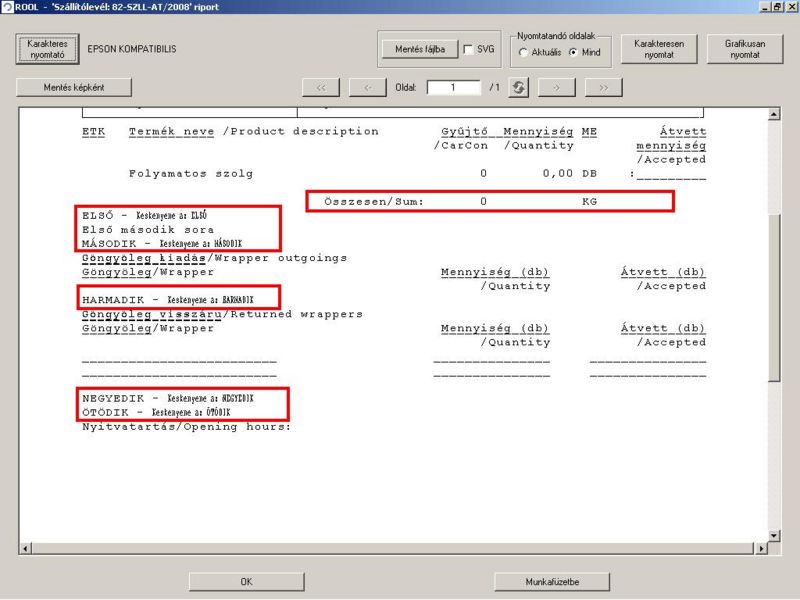800x600 pixels.
Task: Click the Karakteres nyomtató button
Action: coord(46,49)
